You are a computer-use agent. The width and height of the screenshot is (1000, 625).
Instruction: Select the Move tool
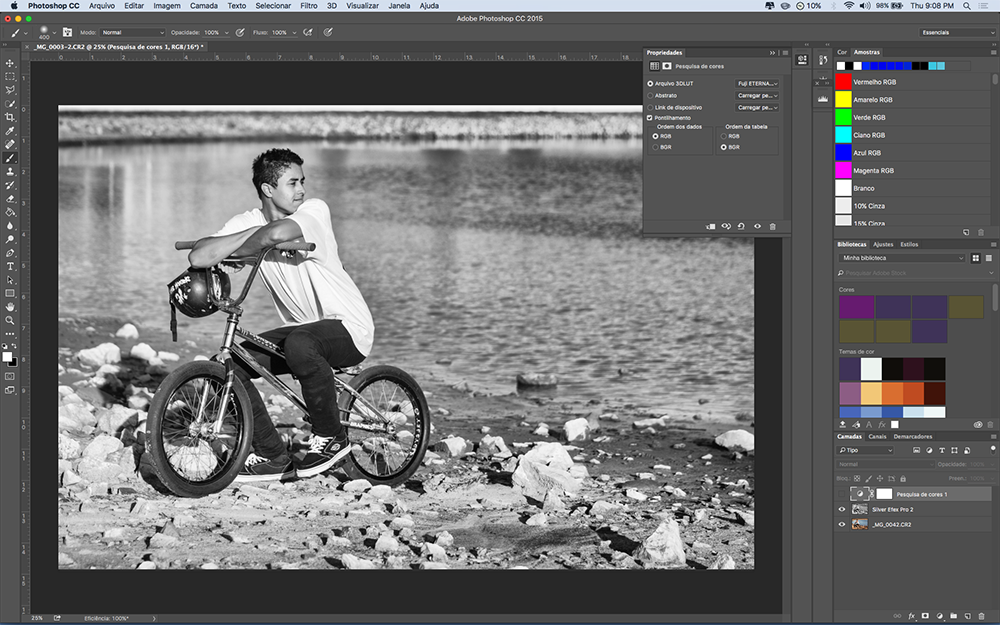(x=10, y=63)
